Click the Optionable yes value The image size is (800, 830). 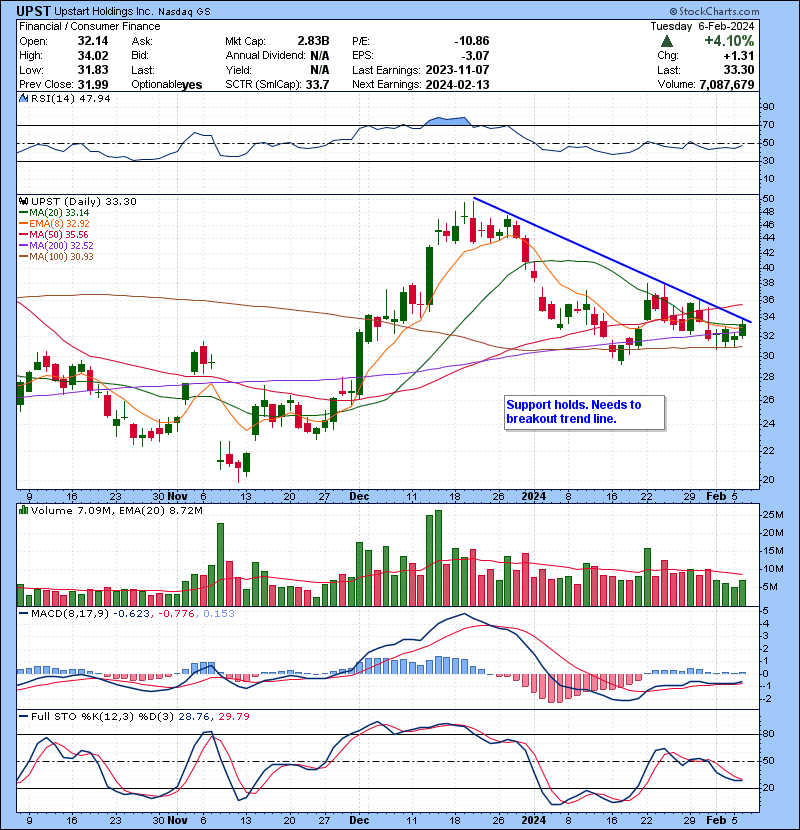pyautogui.click(x=192, y=85)
